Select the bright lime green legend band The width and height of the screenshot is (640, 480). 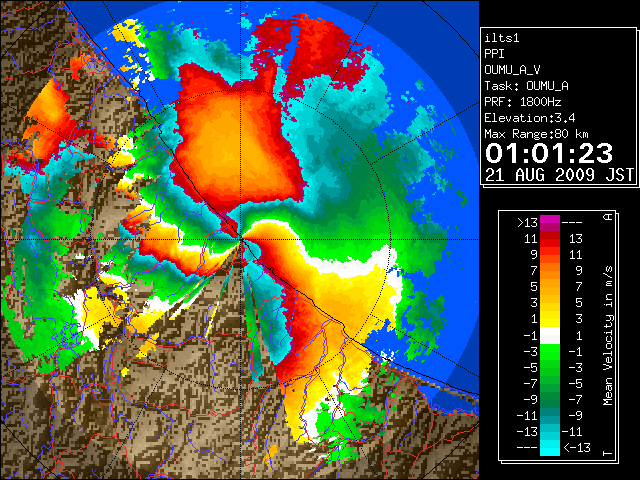click(x=550, y=351)
